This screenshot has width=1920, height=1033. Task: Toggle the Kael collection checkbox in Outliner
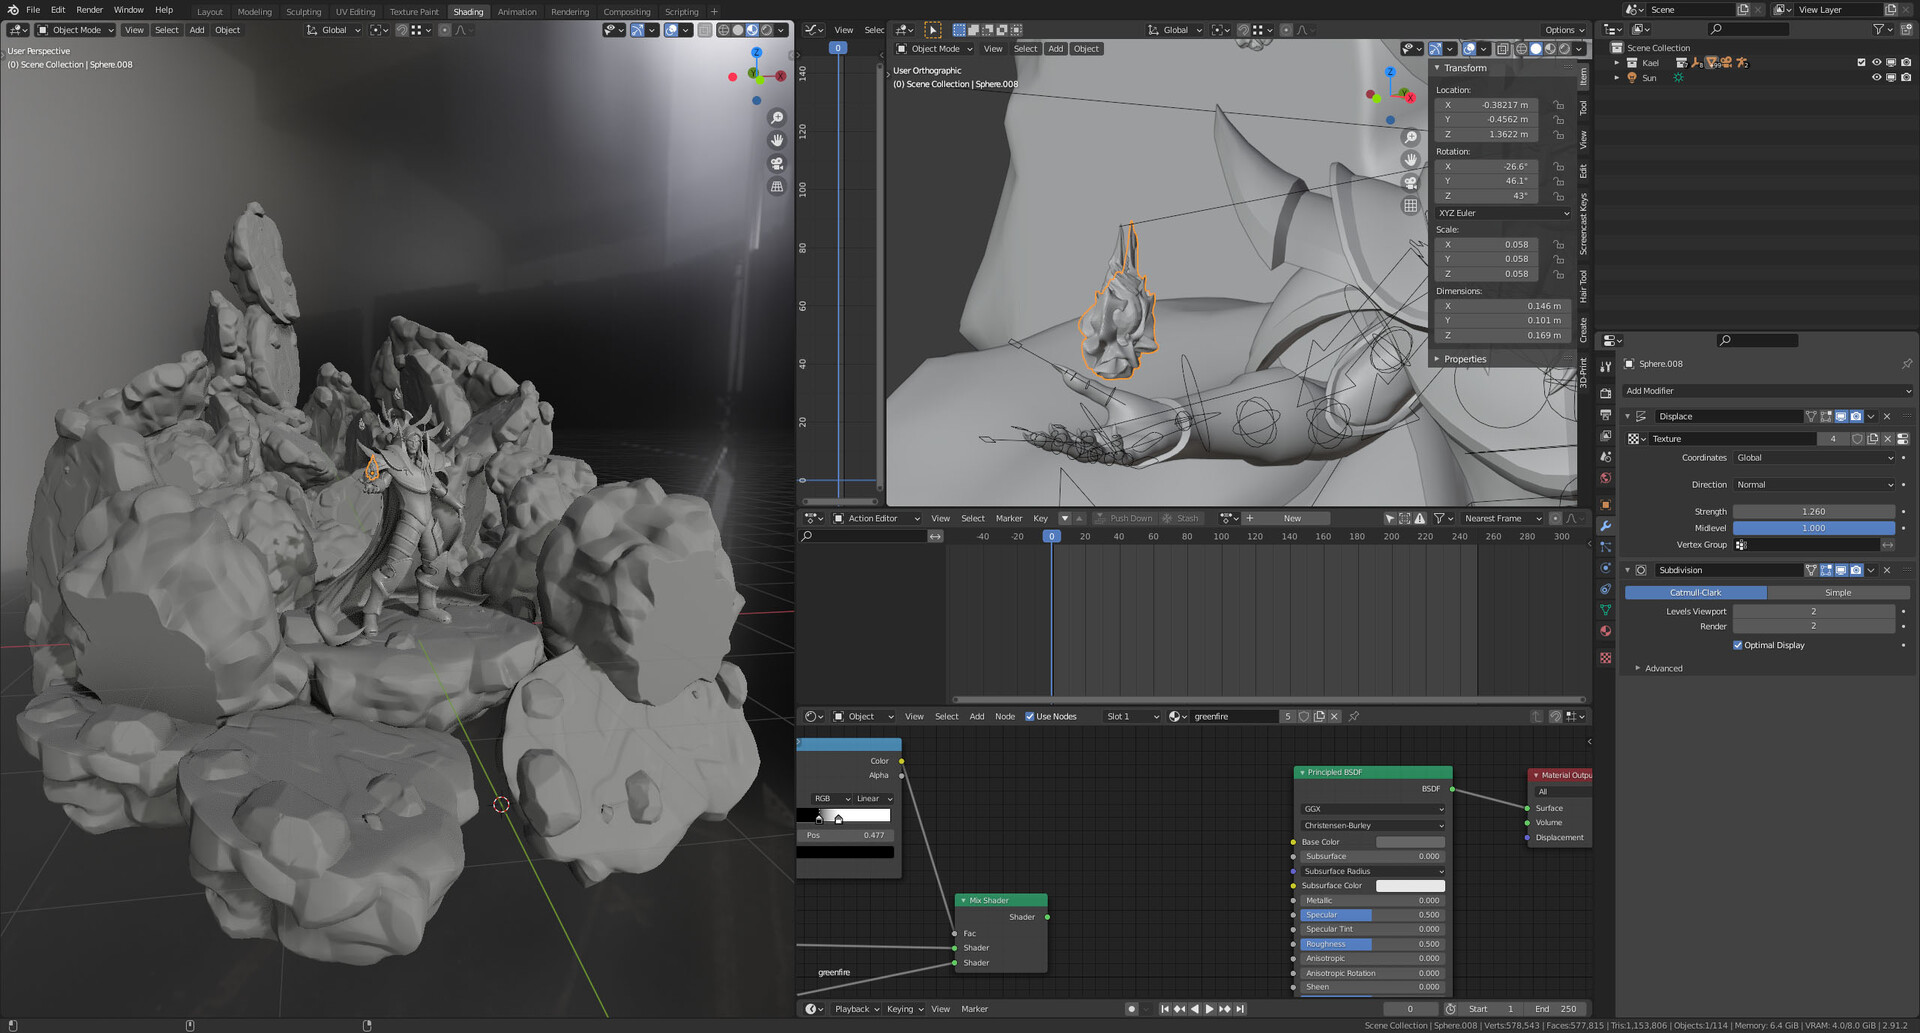[1861, 62]
